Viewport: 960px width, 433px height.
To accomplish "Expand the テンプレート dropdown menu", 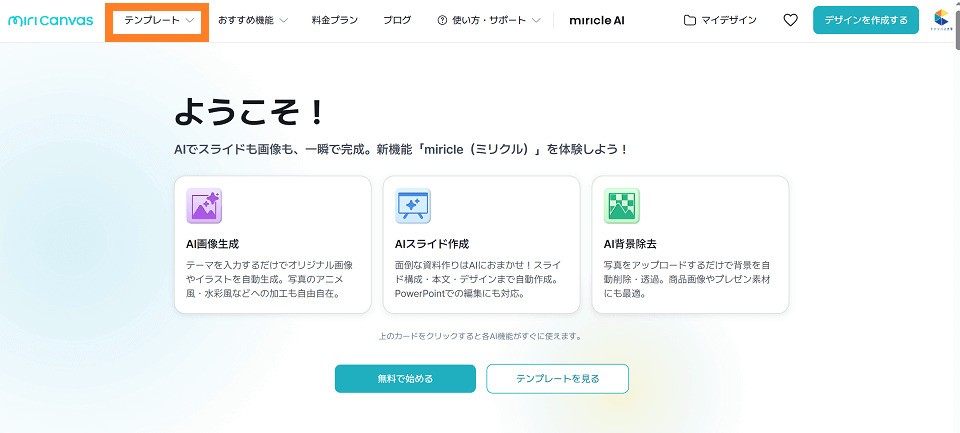I will click(x=158, y=20).
